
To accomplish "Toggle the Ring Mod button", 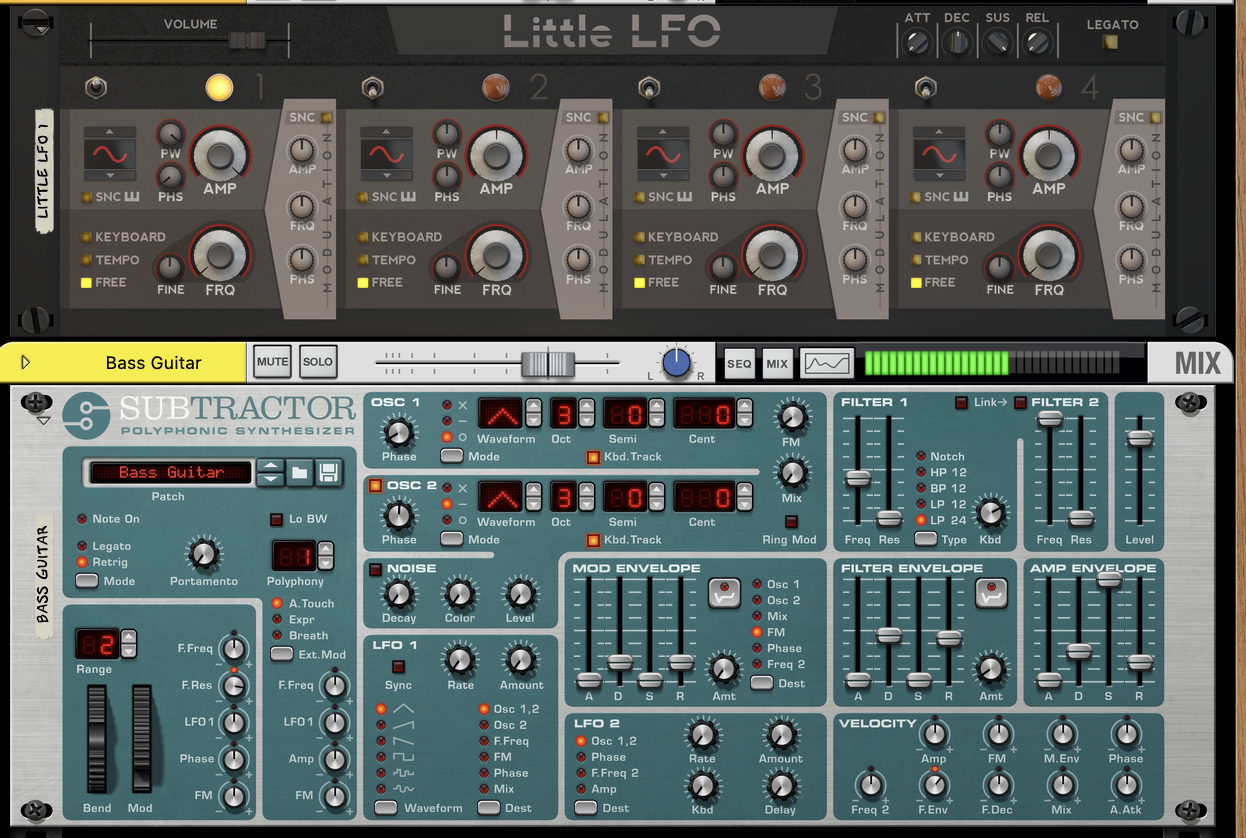I will (791, 521).
